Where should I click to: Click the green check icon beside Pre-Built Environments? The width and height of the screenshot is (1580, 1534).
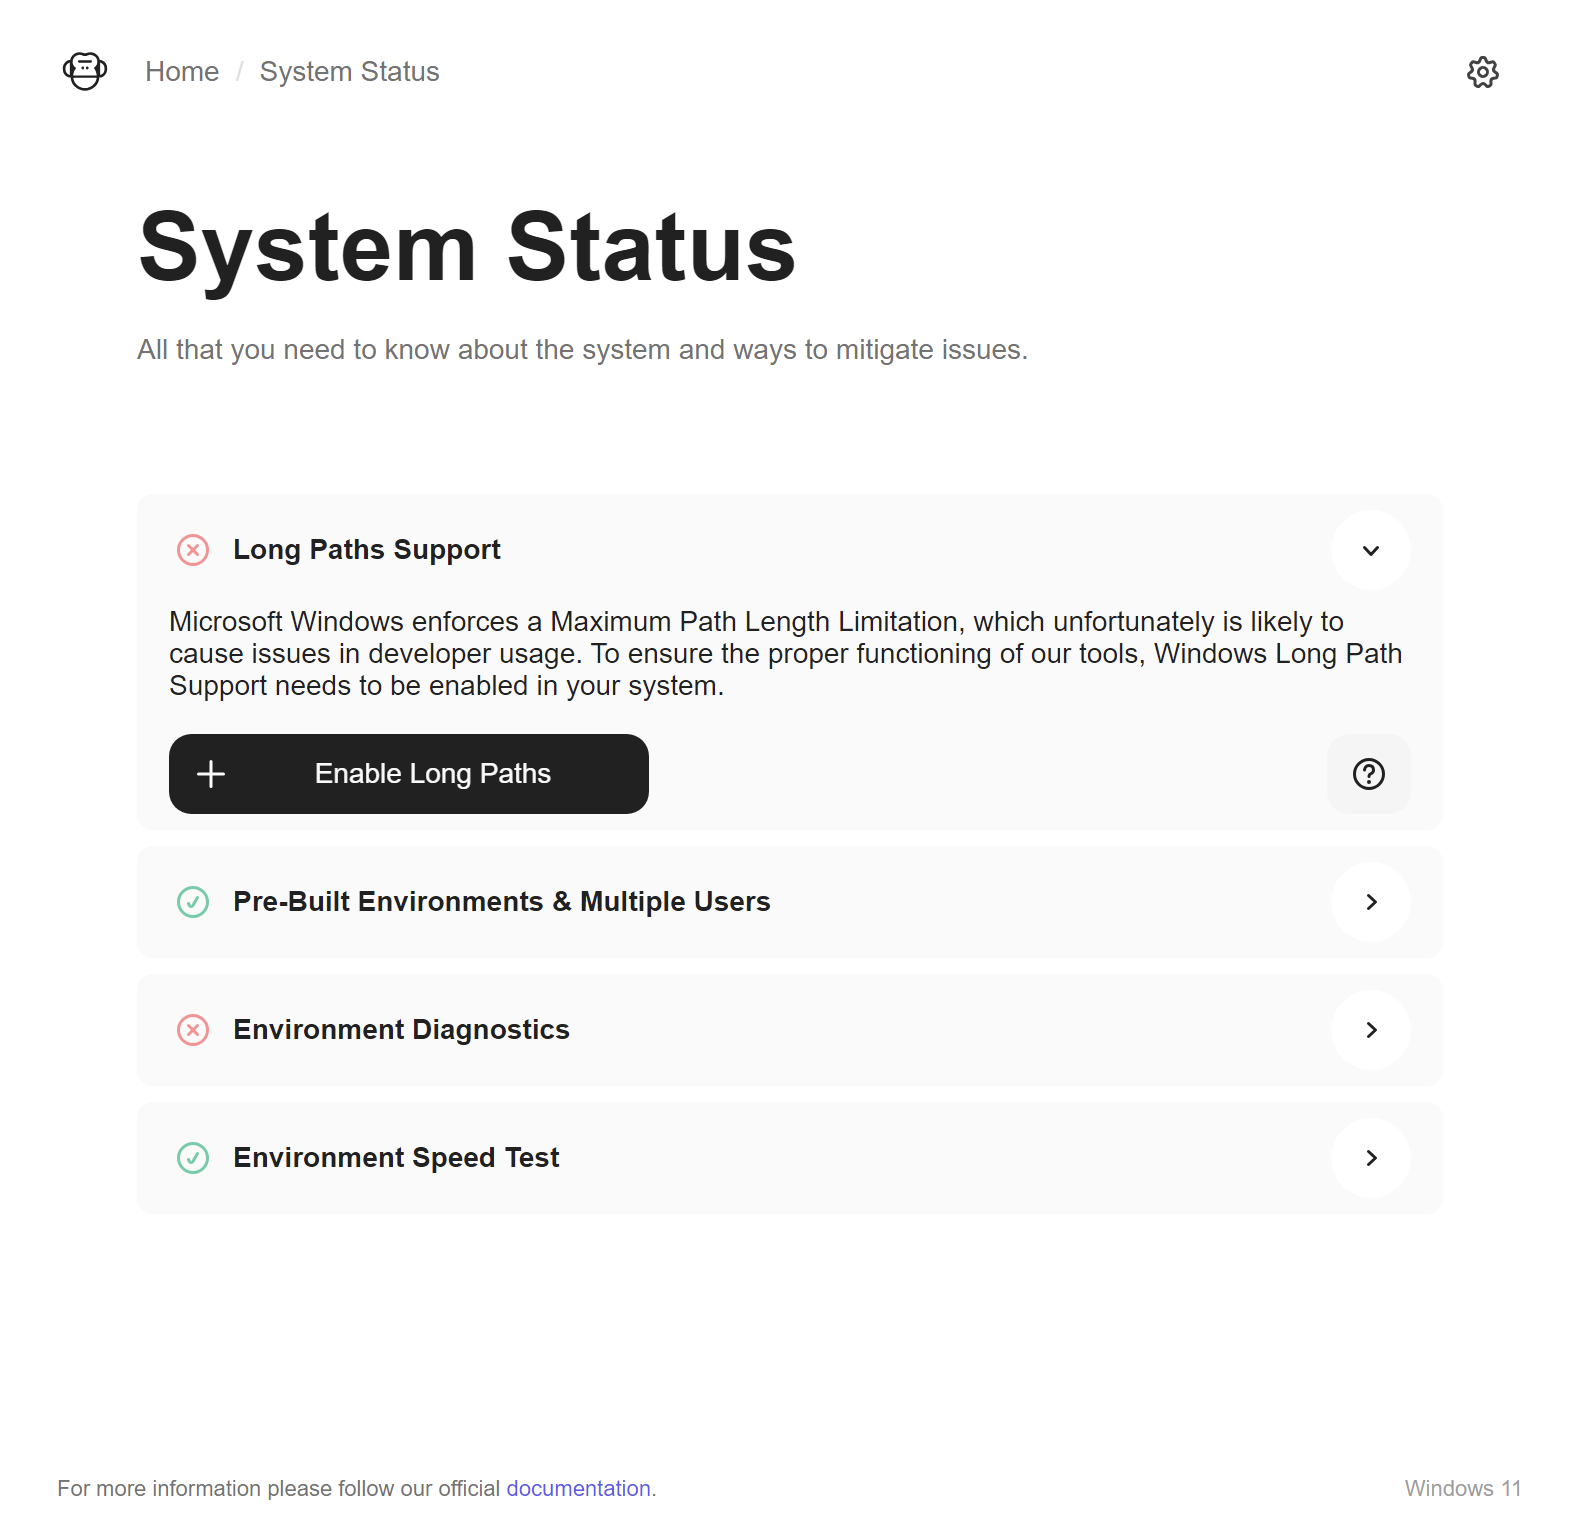click(193, 902)
